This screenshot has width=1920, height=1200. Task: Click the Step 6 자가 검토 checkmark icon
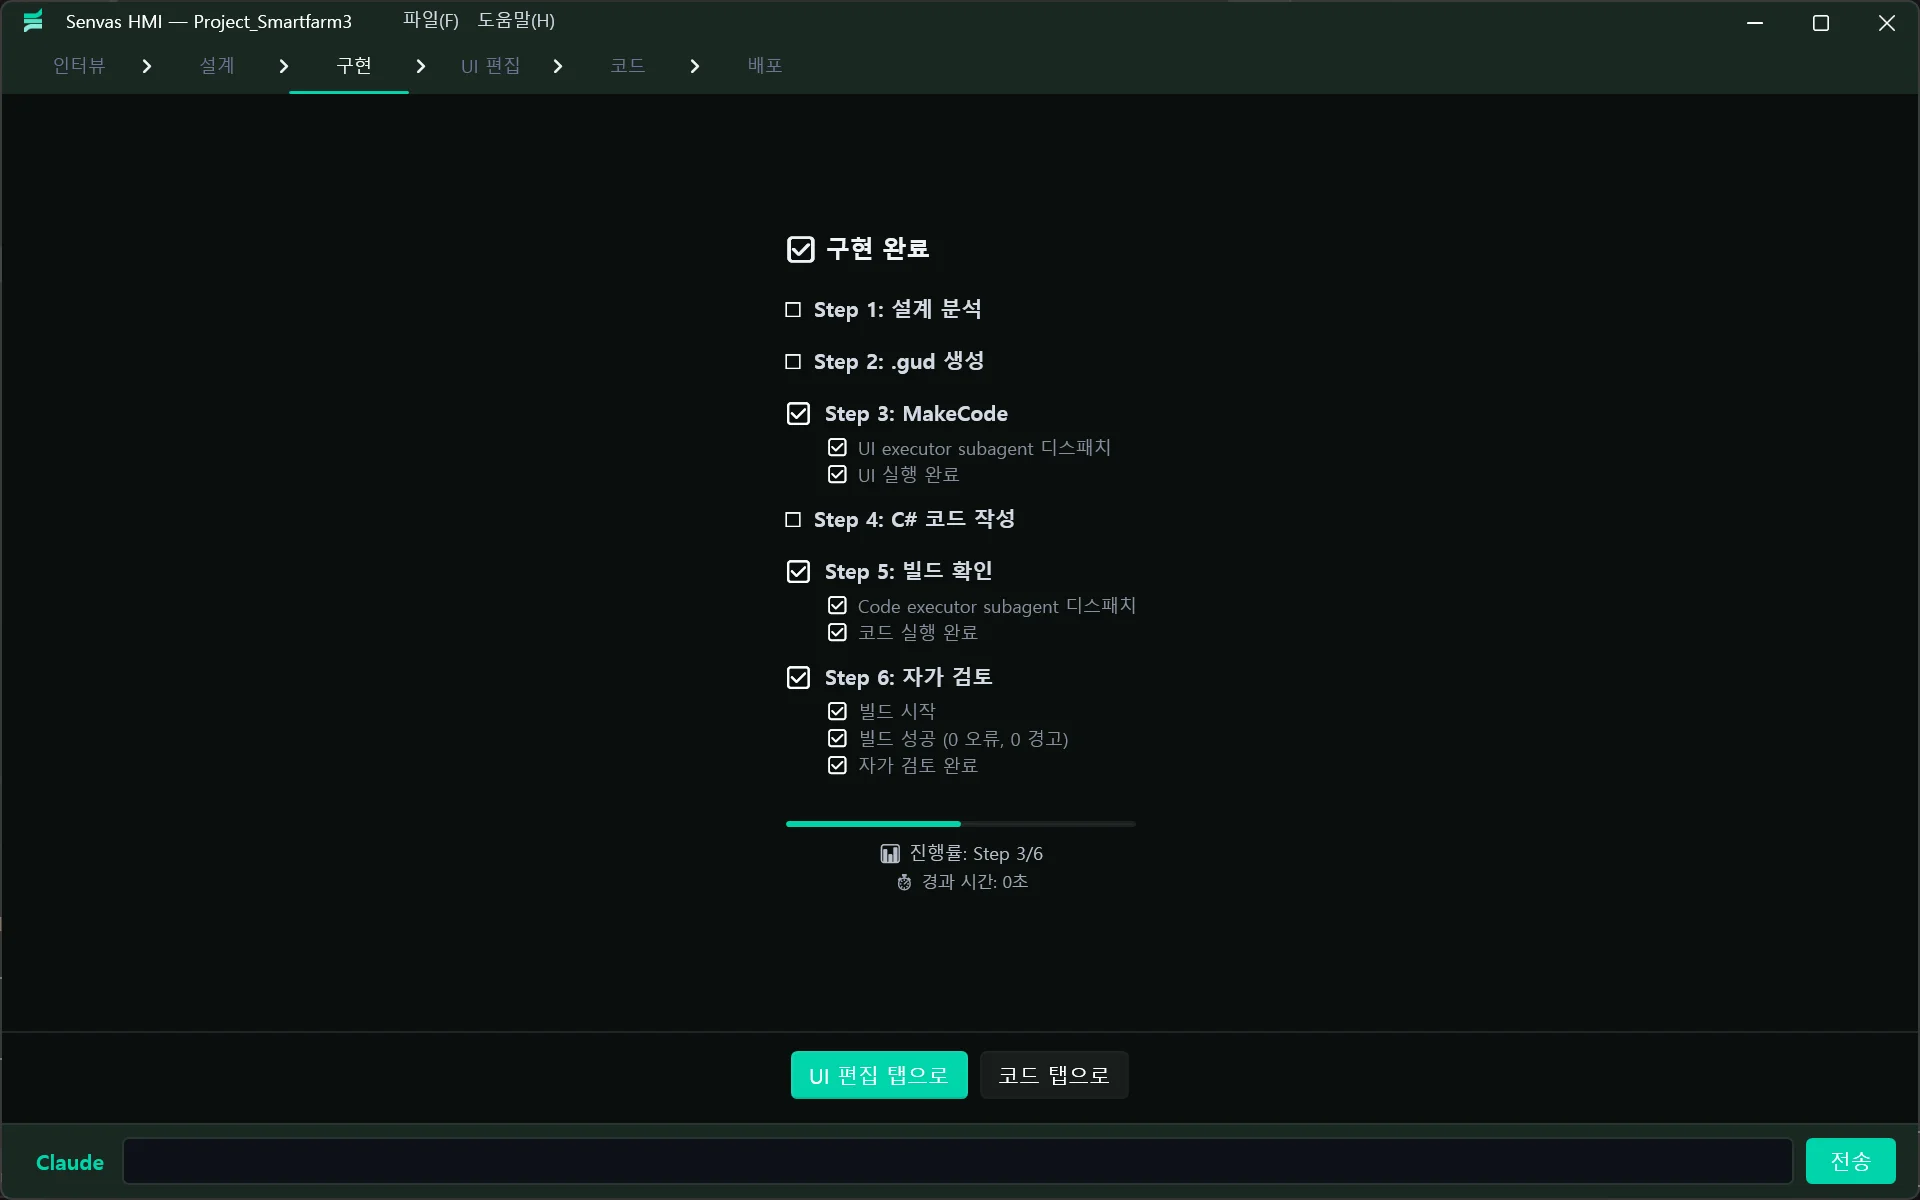click(798, 678)
